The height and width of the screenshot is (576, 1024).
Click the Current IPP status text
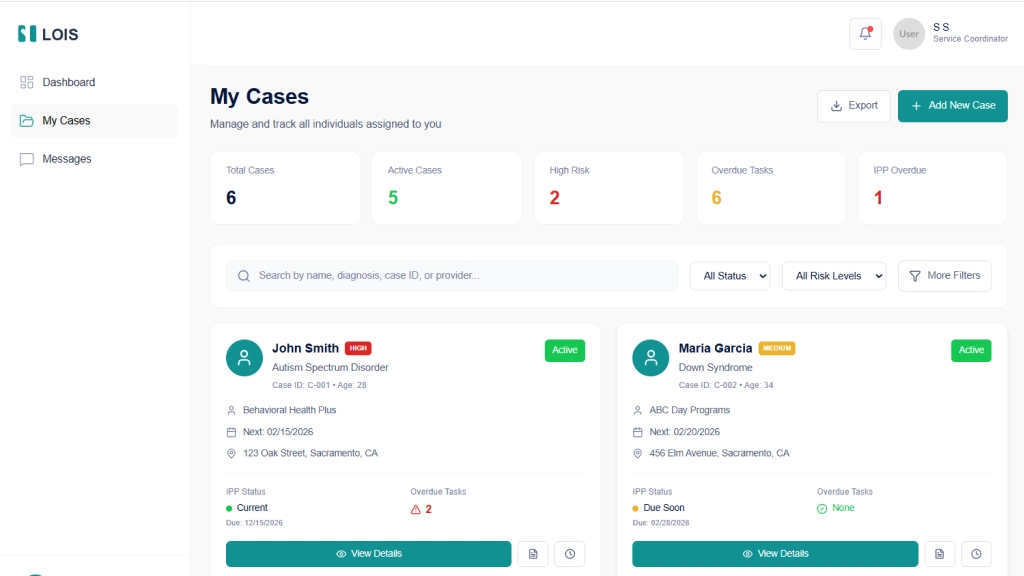click(x=252, y=508)
